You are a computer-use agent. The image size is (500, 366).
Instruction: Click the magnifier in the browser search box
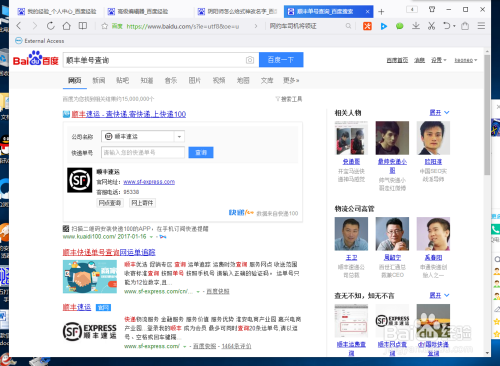click(x=348, y=26)
